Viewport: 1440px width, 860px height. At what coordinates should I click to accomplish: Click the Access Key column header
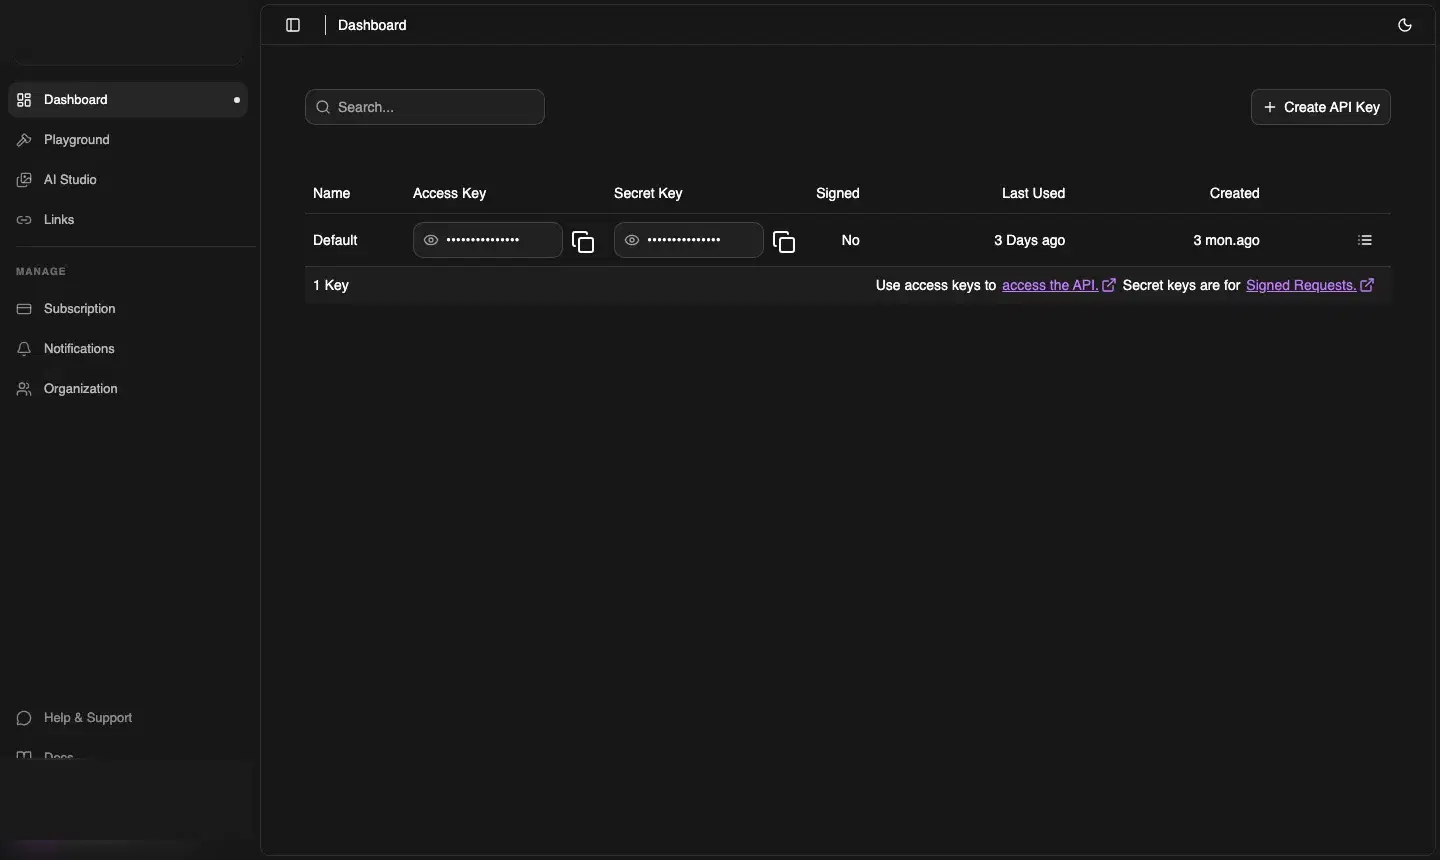click(450, 193)
